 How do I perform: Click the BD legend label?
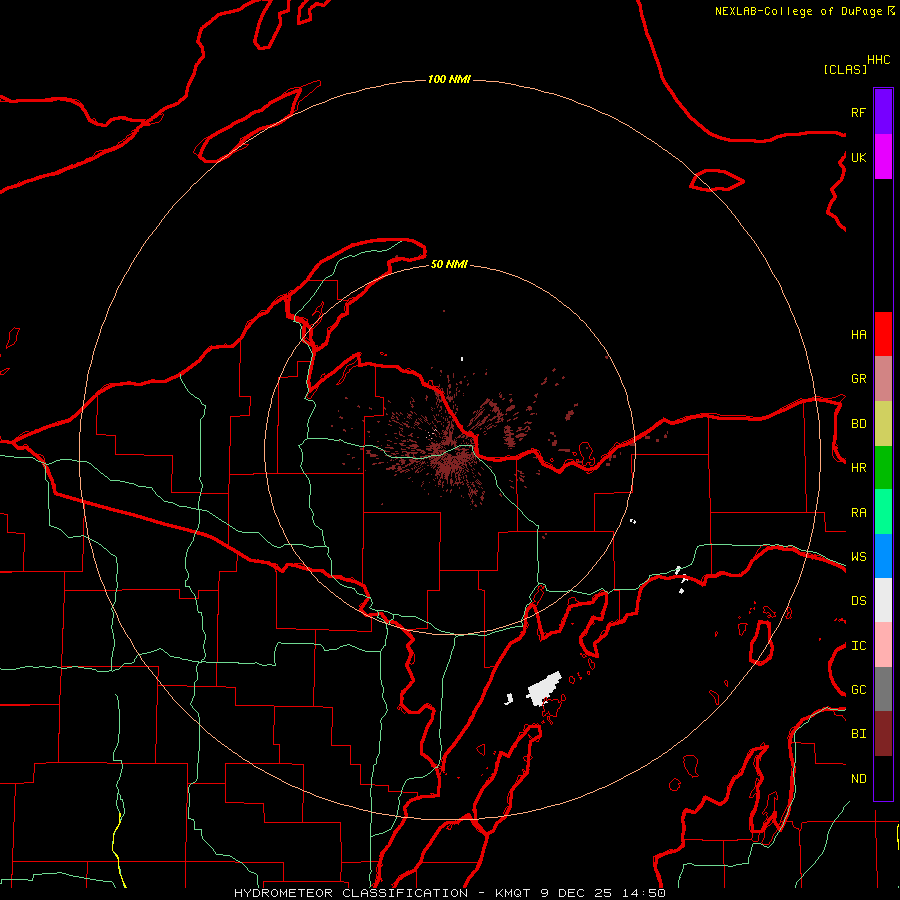pyautogui.click(x=858, y=424)
